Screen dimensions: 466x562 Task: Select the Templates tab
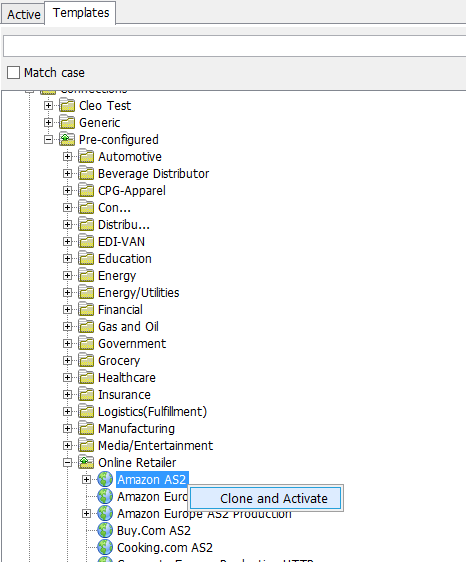[x=81, y=13]
